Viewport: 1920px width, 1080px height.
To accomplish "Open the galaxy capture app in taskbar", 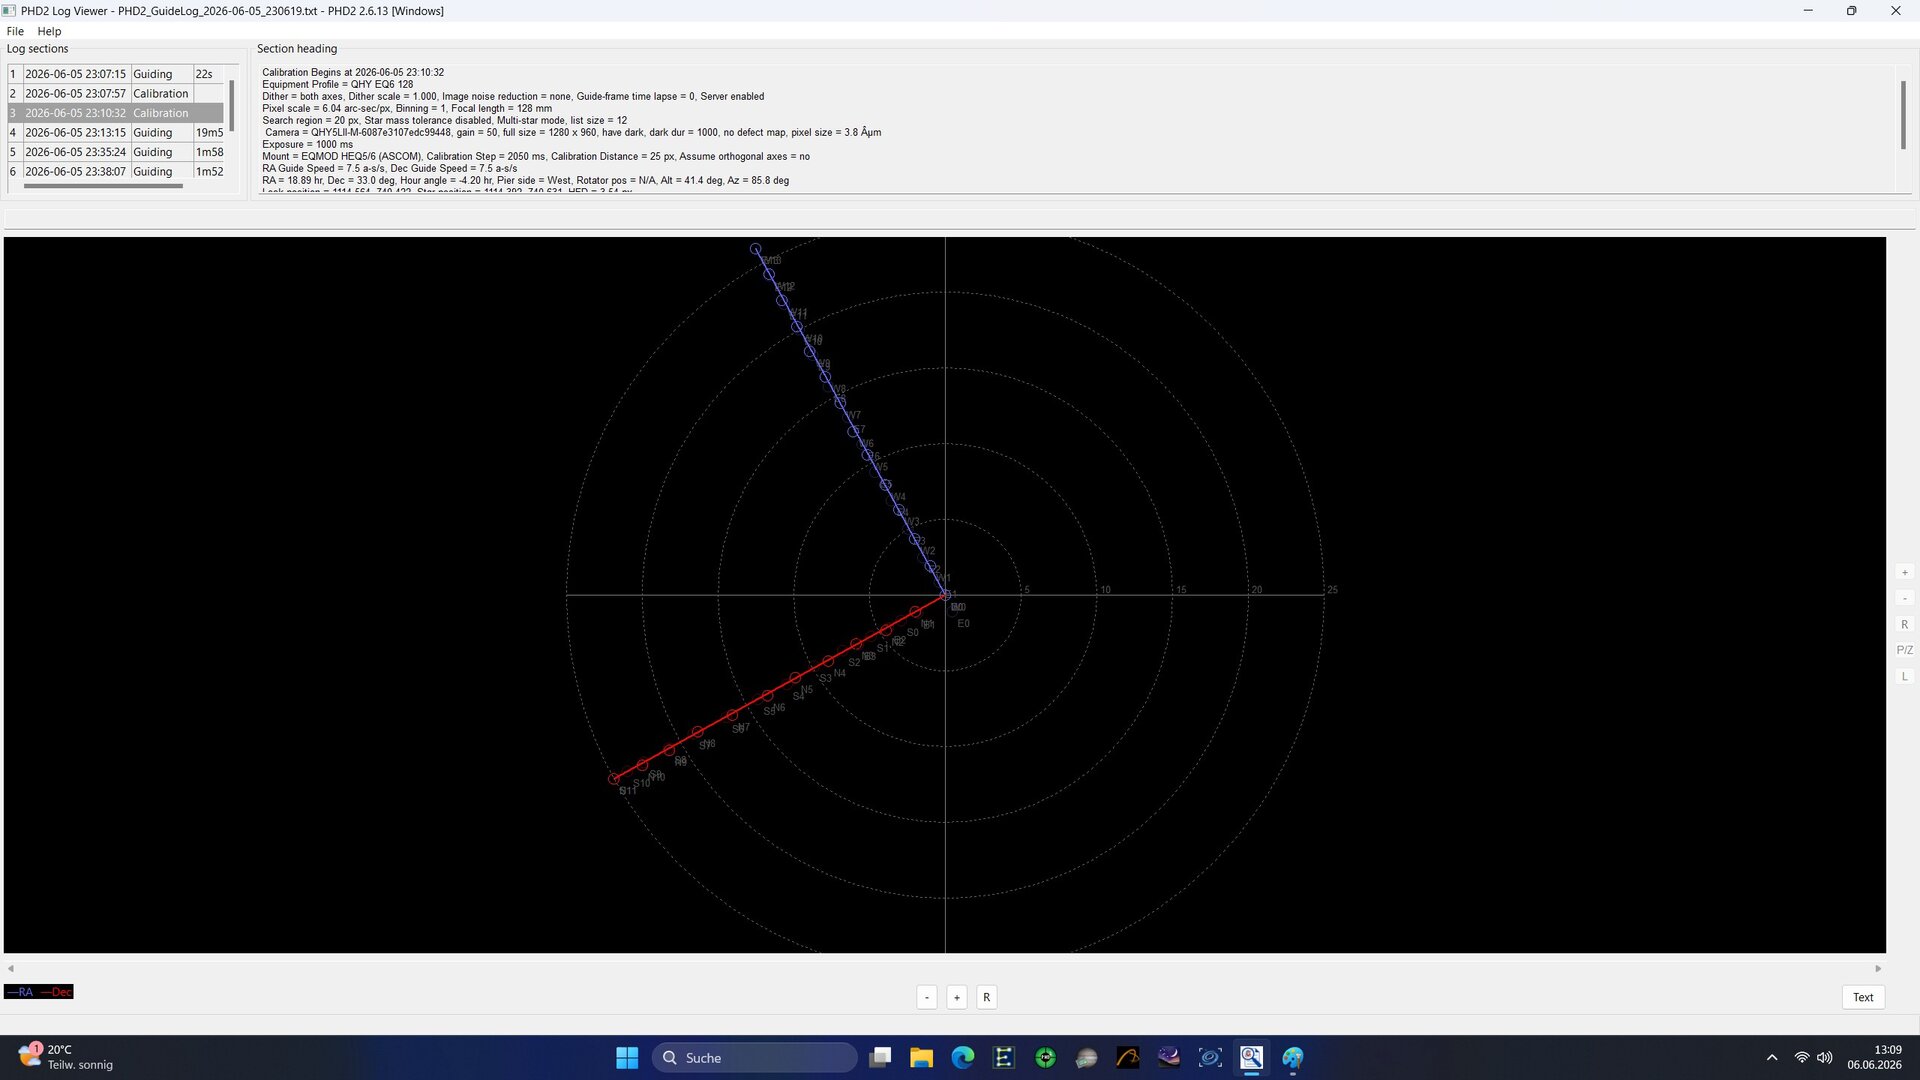I will point(1210,1058).
